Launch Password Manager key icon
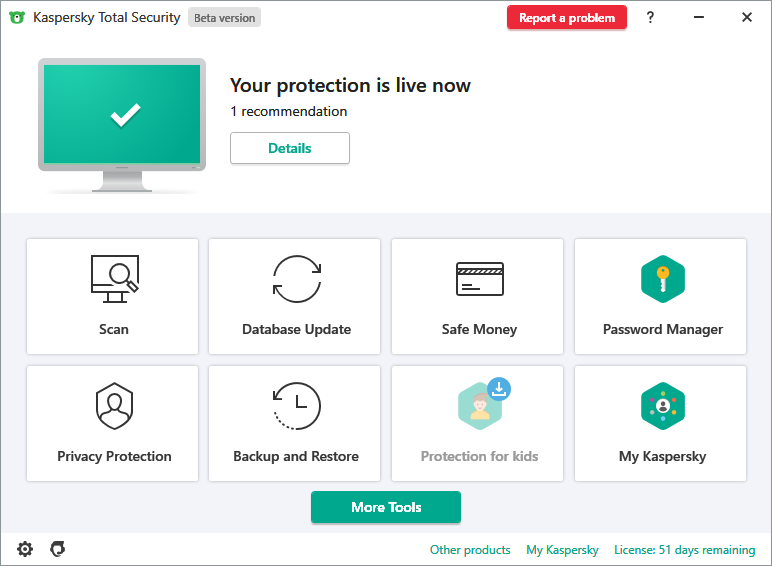 (x=662, y=279)
